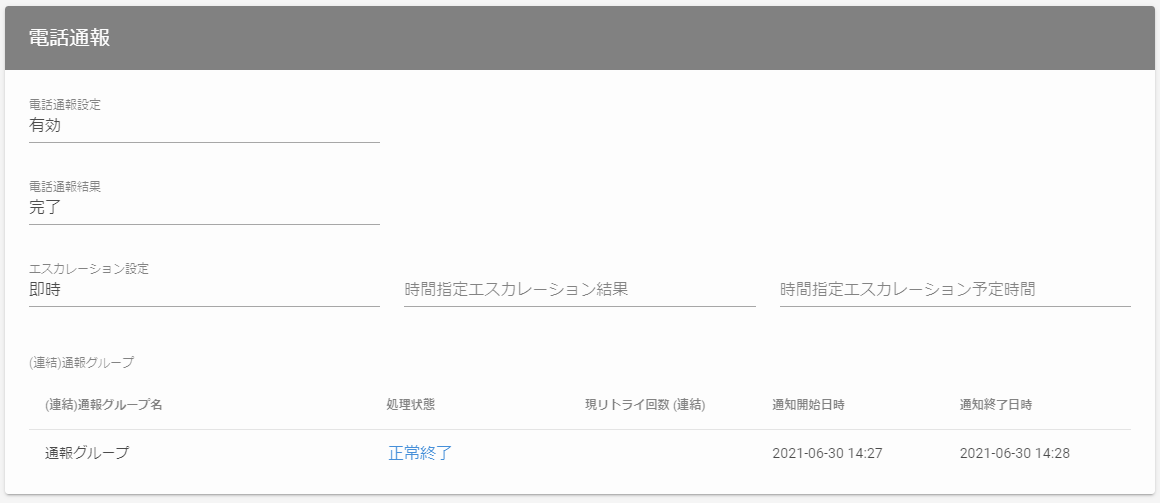Focus the 時間指定エスカレーション予定時間 field
This screenshot has height=503, width=1160.
(x=954, y=290)
